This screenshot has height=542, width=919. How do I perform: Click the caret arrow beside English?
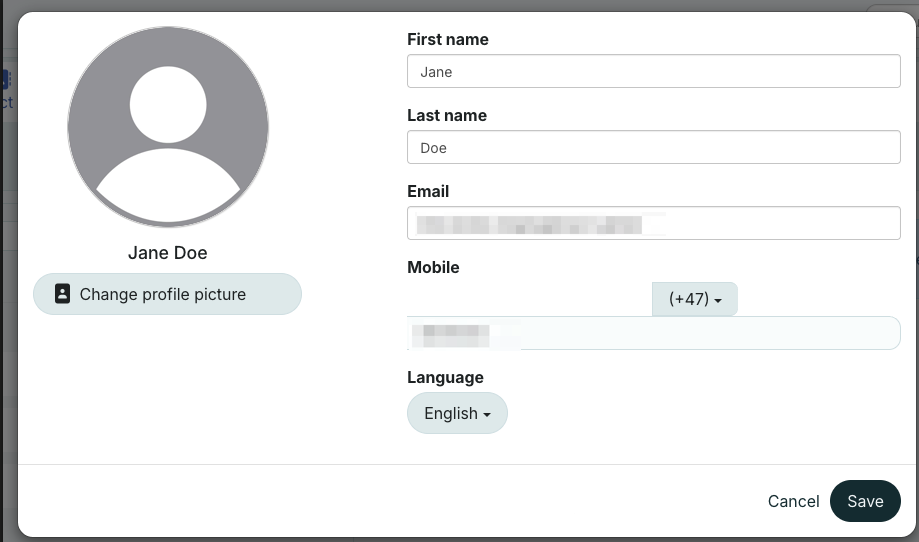click(487, 414)
